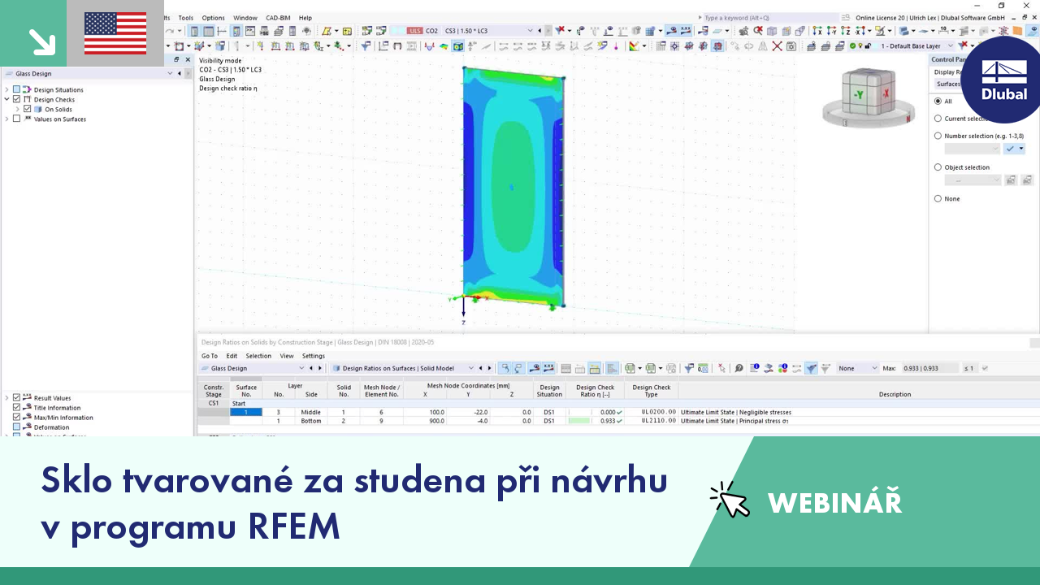Collapse the Design Checks tree node
The height and width of the screenshot is (585, 1040).
7,99
